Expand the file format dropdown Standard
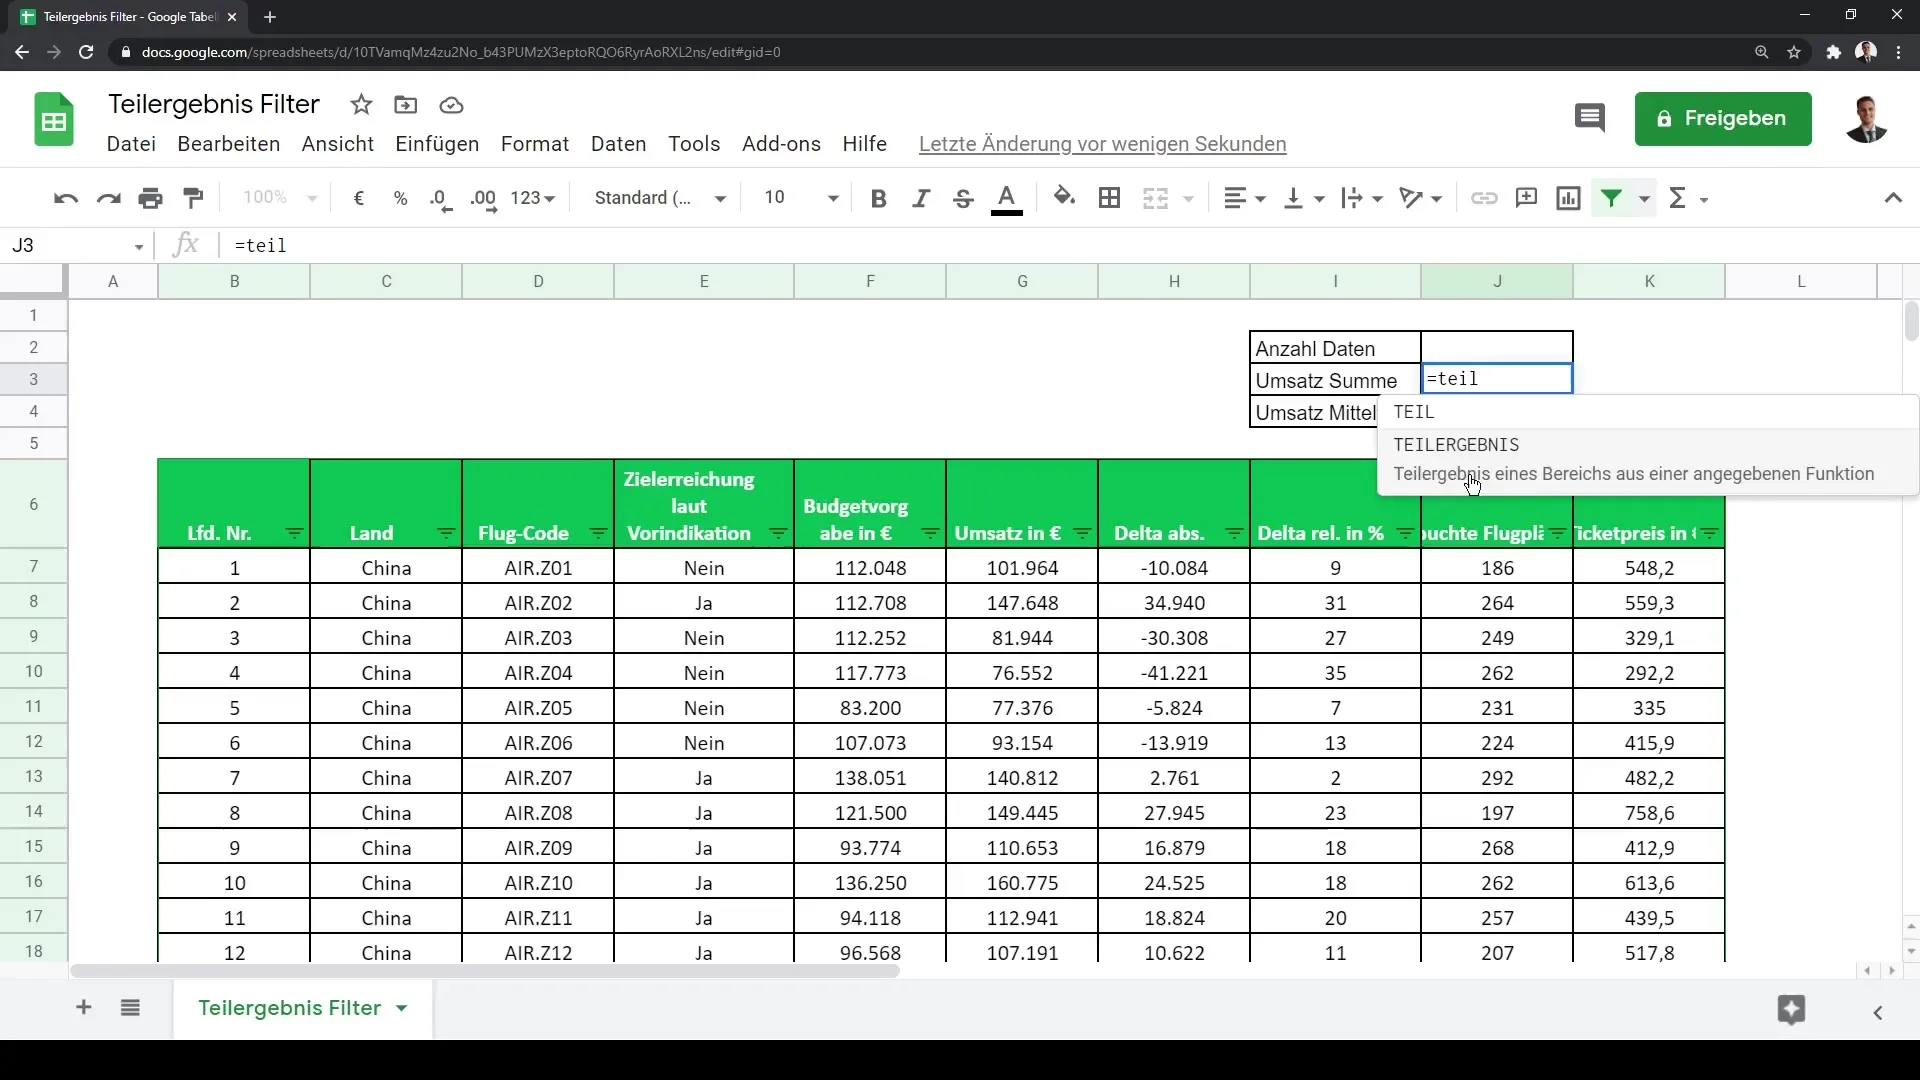Viewport: 1920px width, 1080px height. (x=658, y=198)
